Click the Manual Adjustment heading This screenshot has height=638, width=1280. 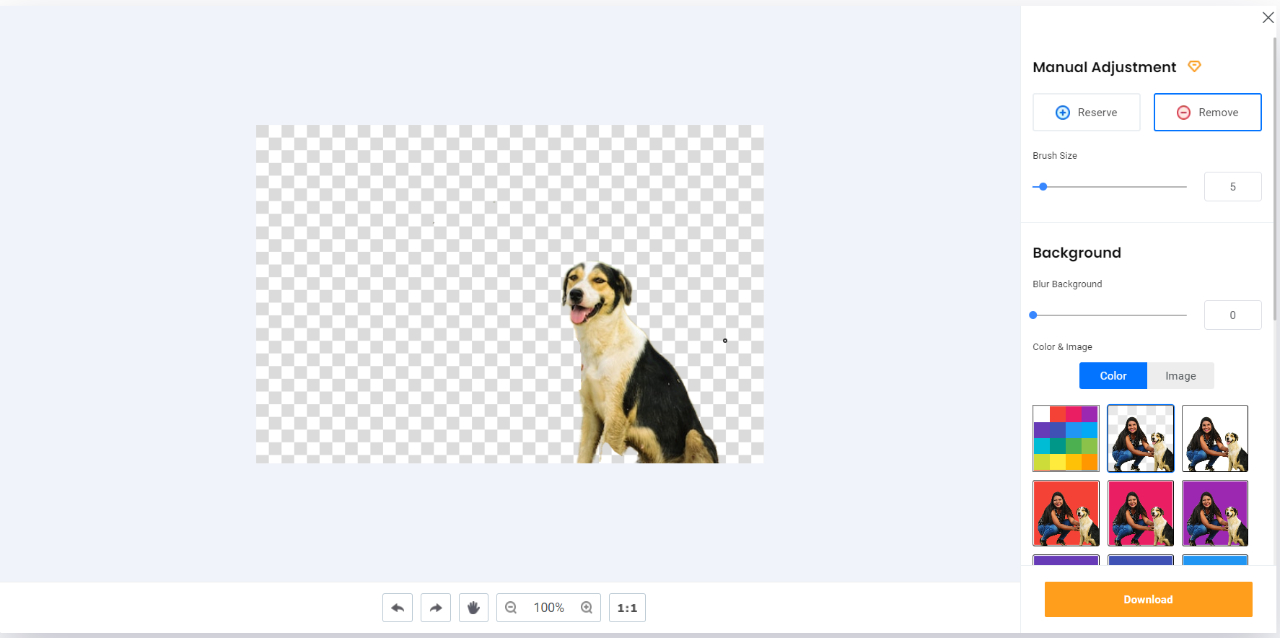pyautogui.click(x=1104, y=67)
